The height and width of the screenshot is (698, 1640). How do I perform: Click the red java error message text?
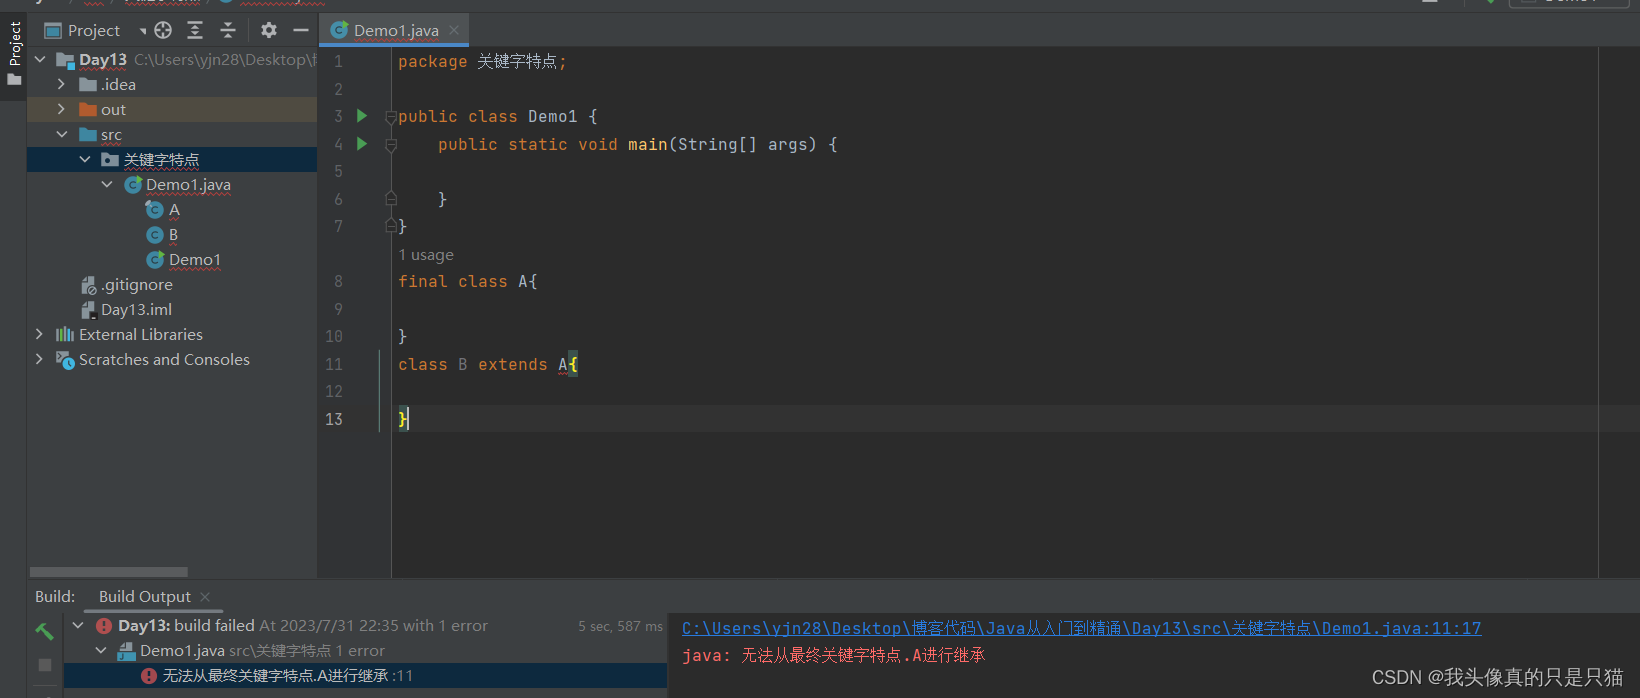(x=833, y=655)
